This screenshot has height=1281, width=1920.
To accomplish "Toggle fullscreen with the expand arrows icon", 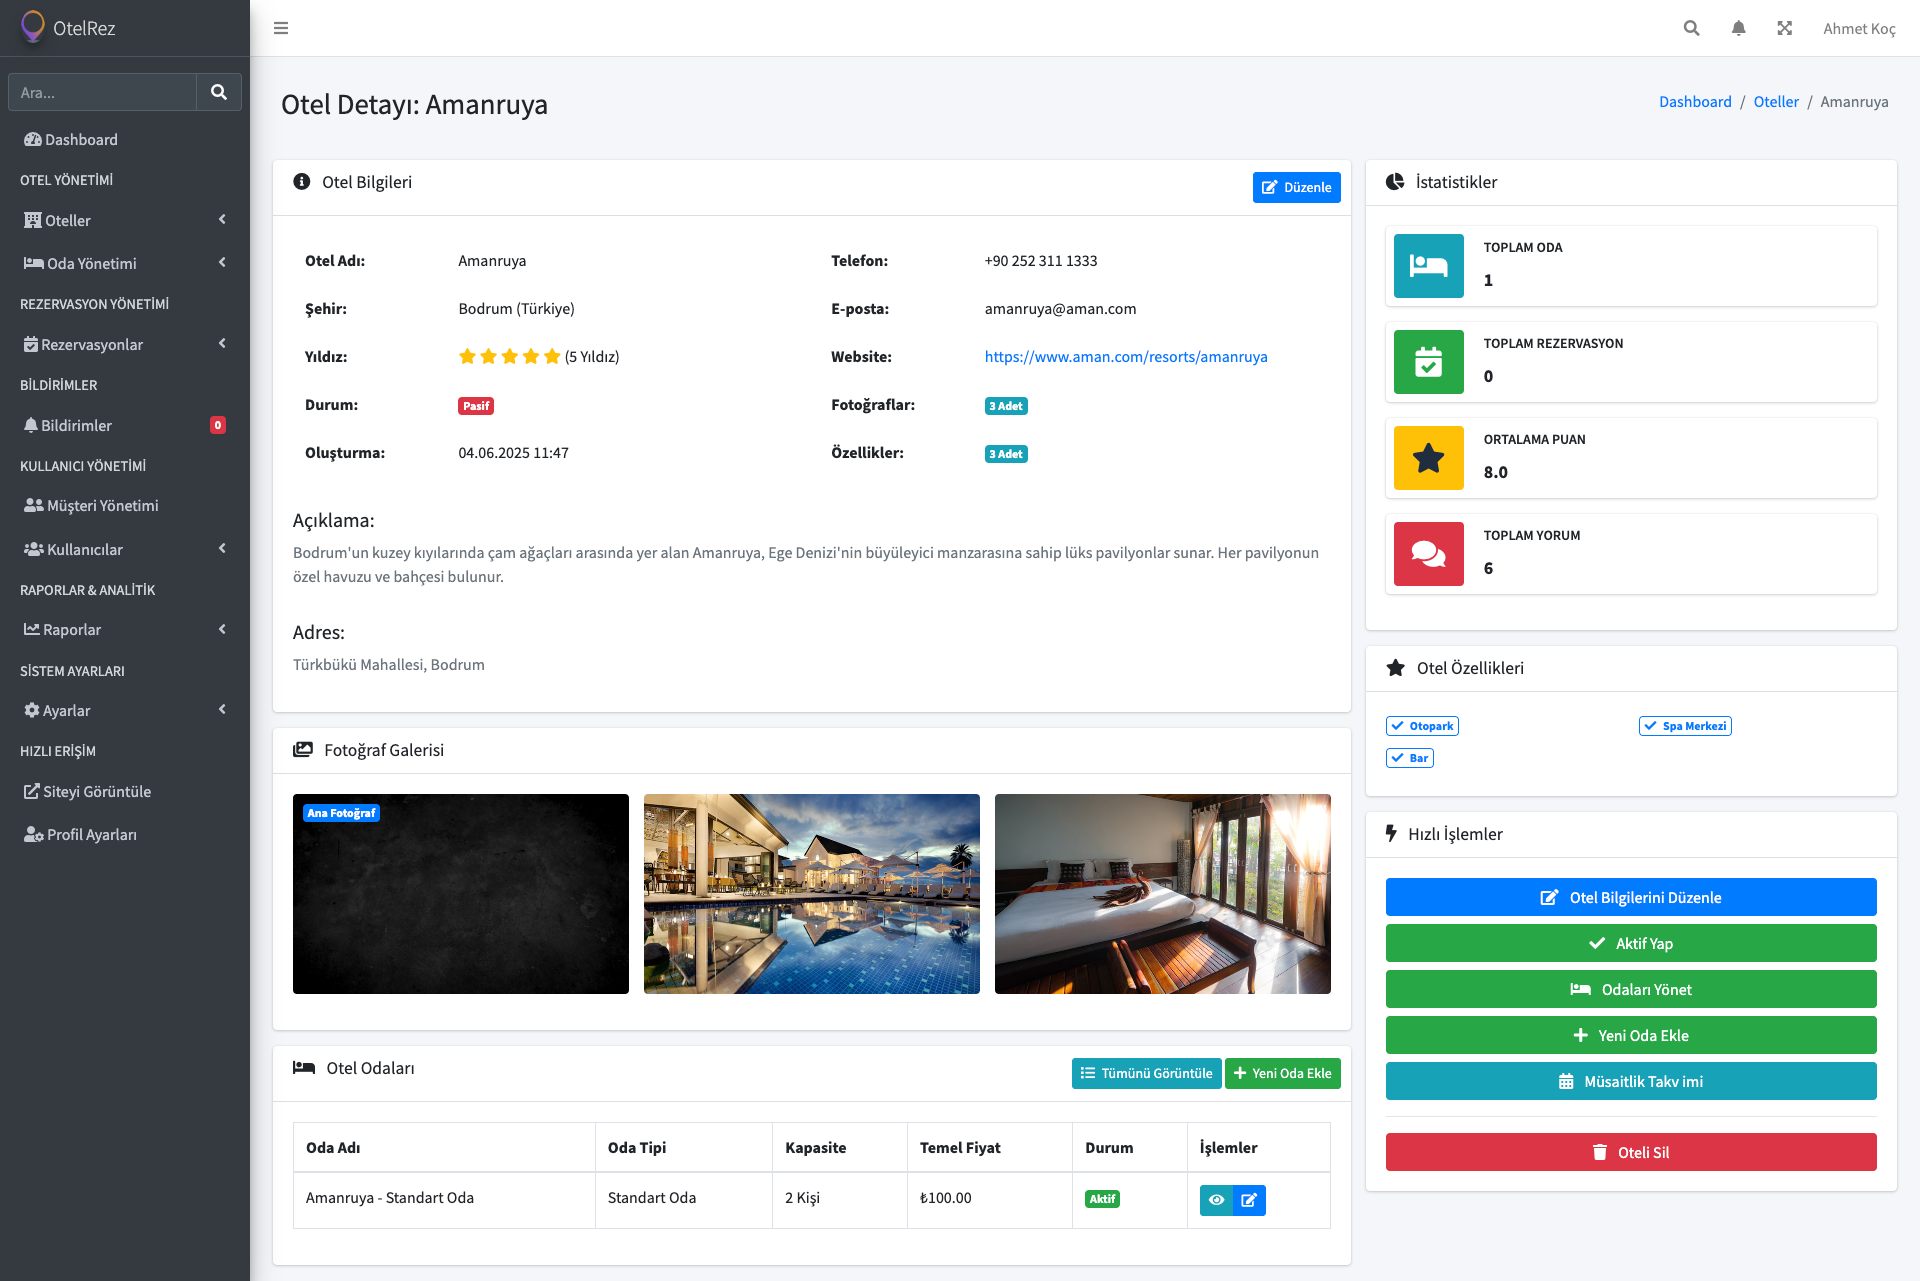I will coord(1784,28).
